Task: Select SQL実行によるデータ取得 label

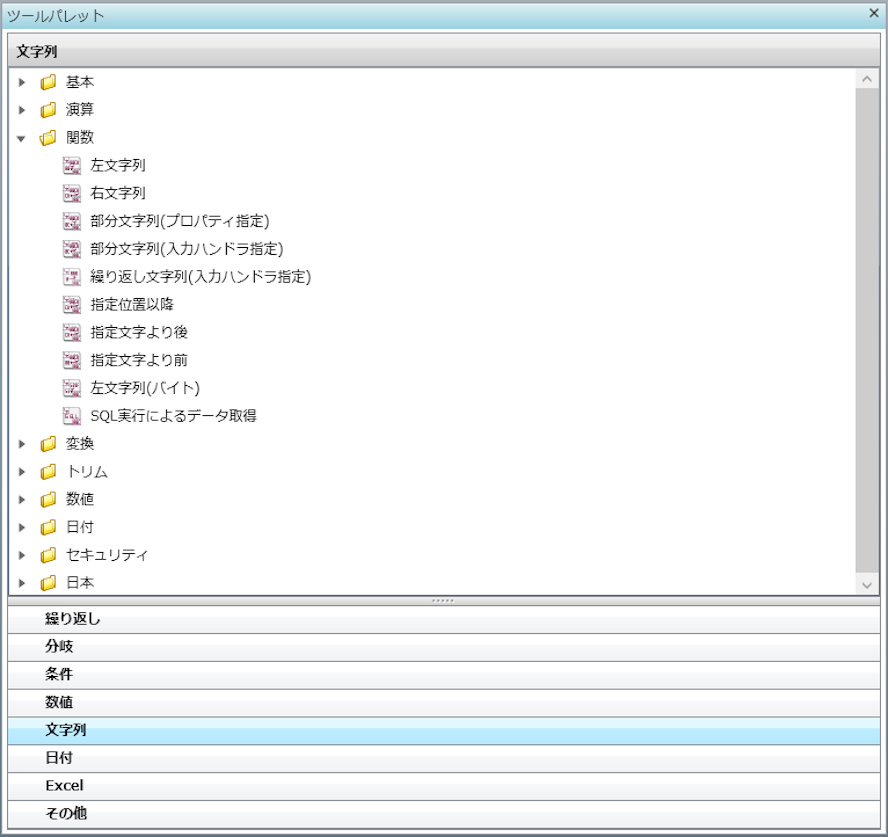Action: (x=173, y=416)
